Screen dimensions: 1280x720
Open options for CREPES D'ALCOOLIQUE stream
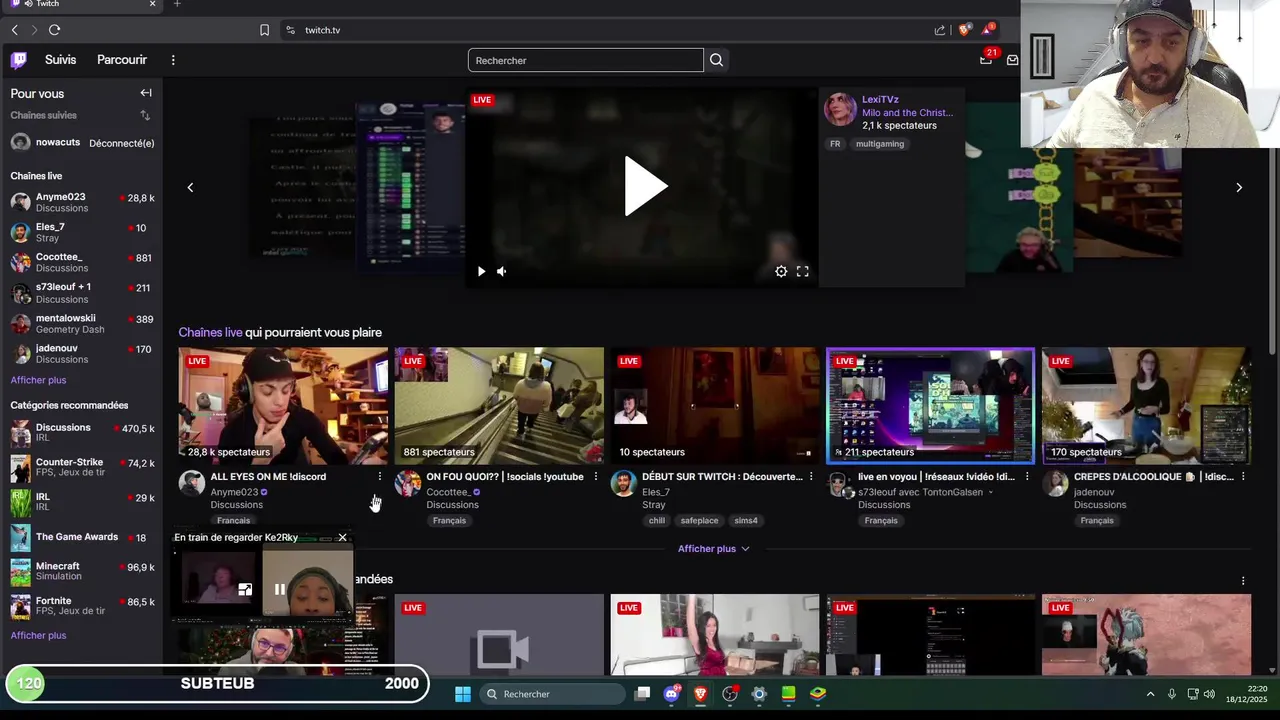[x=1243, y=477]
